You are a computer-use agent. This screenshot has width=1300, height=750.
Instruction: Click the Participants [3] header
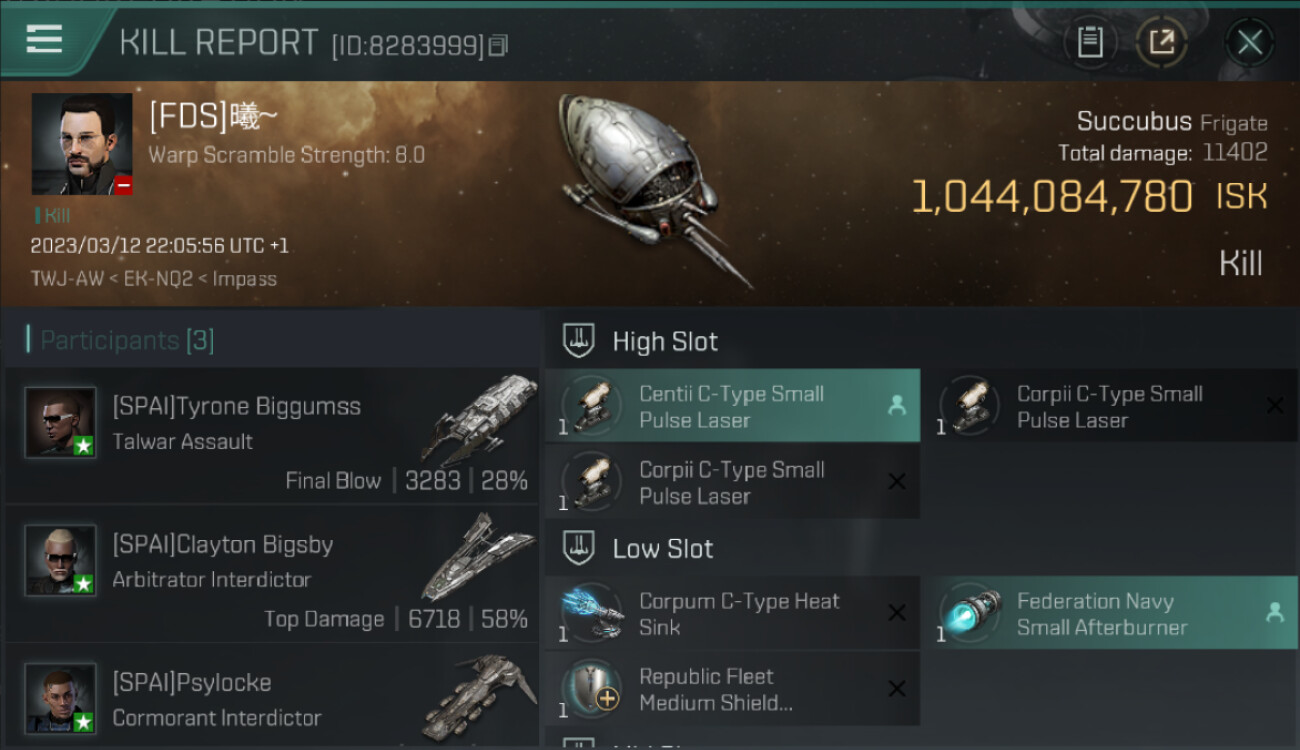pyautogui.click(x=127, y=340)
